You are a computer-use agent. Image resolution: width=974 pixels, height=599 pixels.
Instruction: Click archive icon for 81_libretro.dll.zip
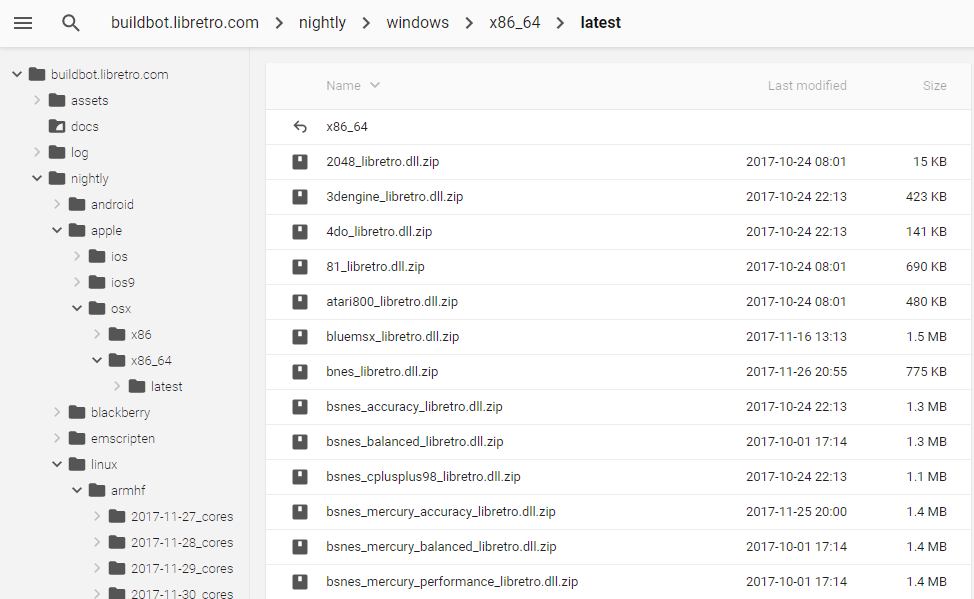point(300,267)
